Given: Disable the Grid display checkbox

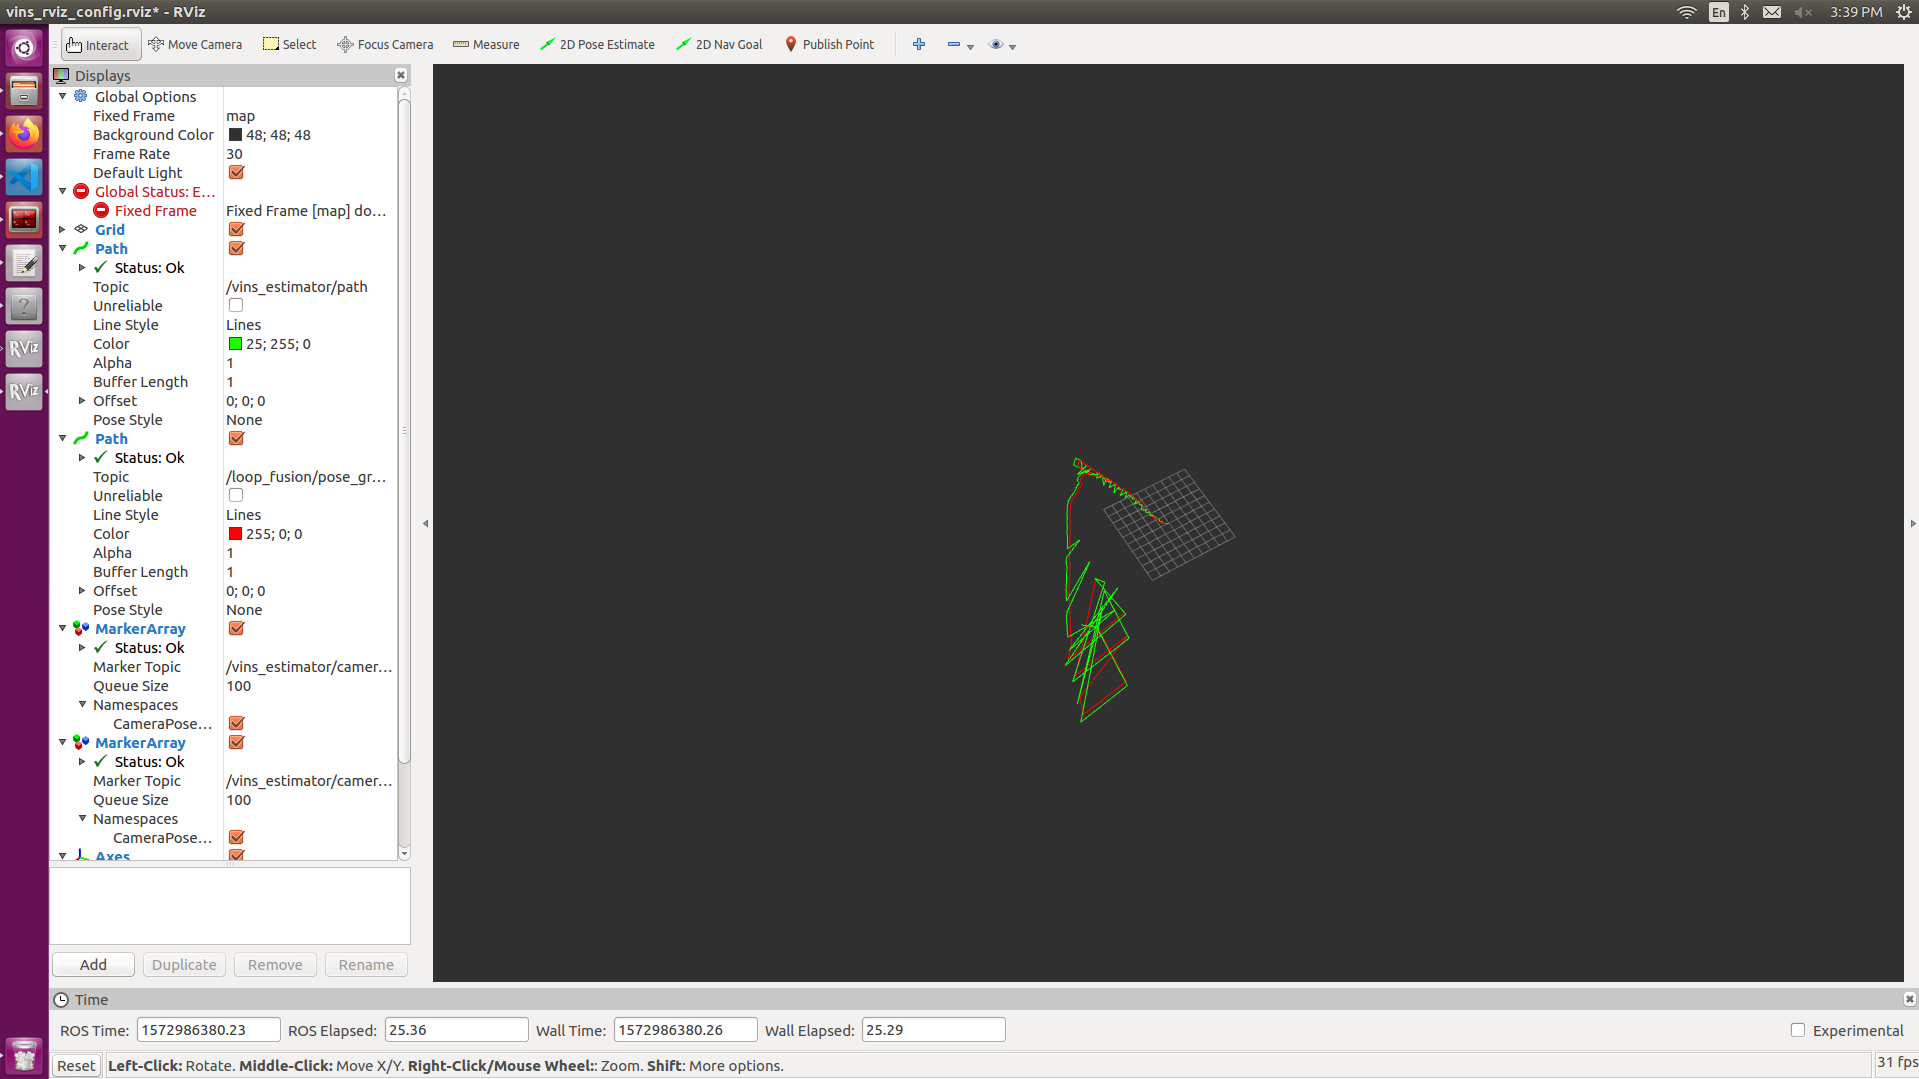Looking at the screenshot, I should [x=236, y=229].
